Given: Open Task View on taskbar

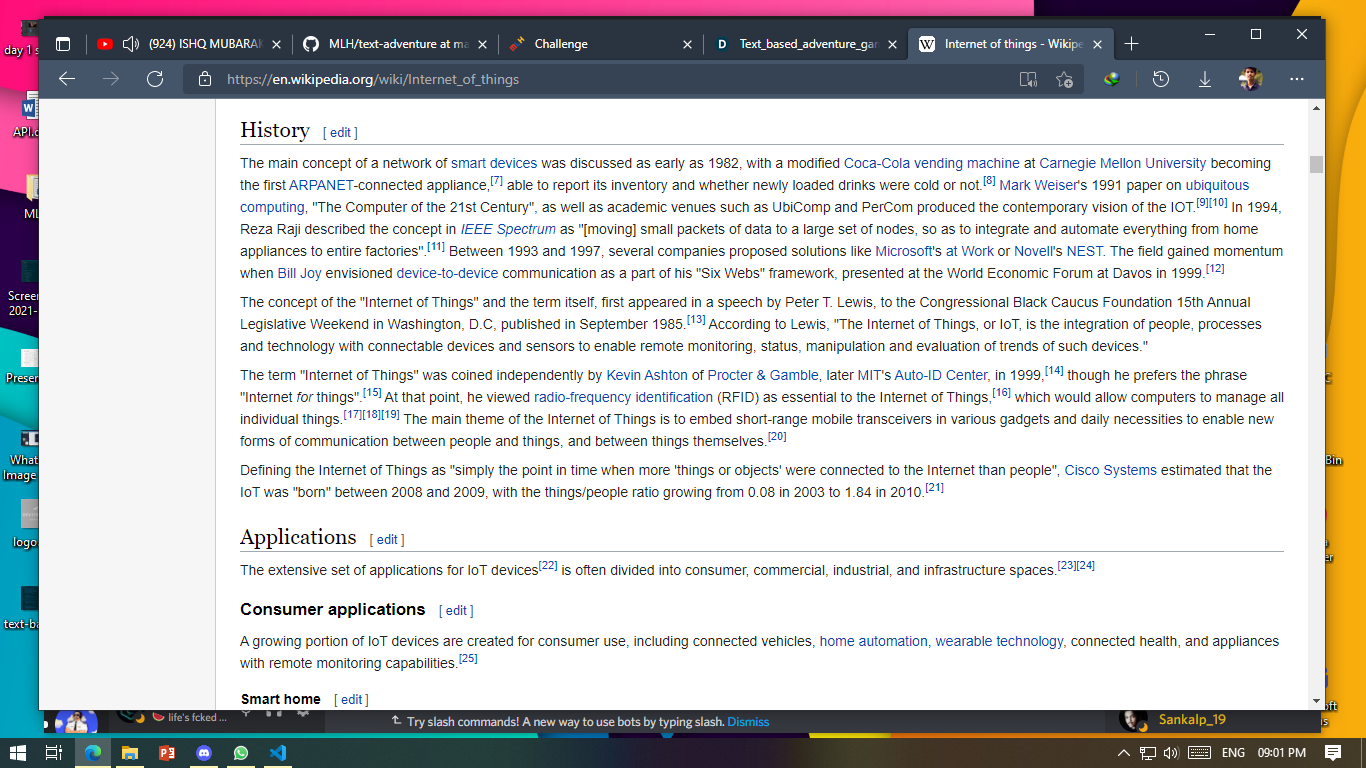Looking at the screenshot, I should click(55, 752).
